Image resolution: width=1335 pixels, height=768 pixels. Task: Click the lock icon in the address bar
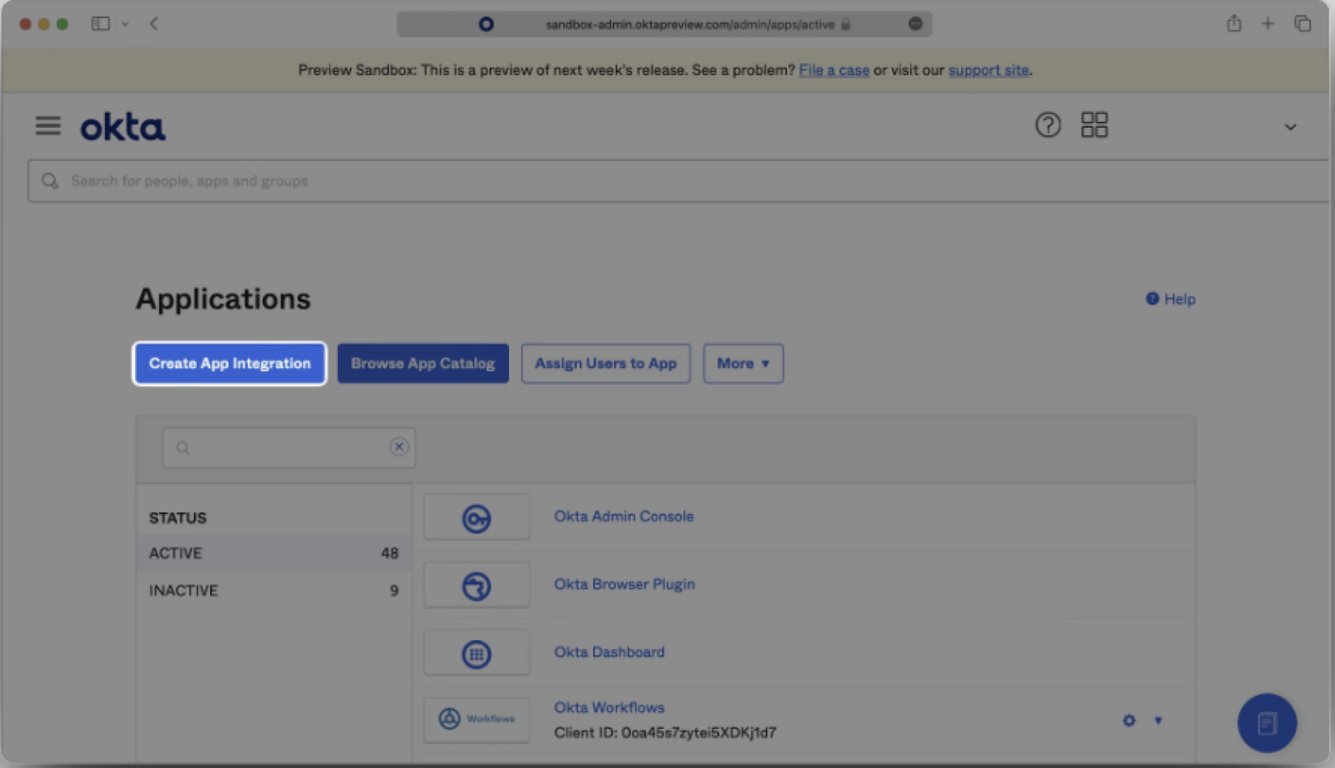coord(846,24)
